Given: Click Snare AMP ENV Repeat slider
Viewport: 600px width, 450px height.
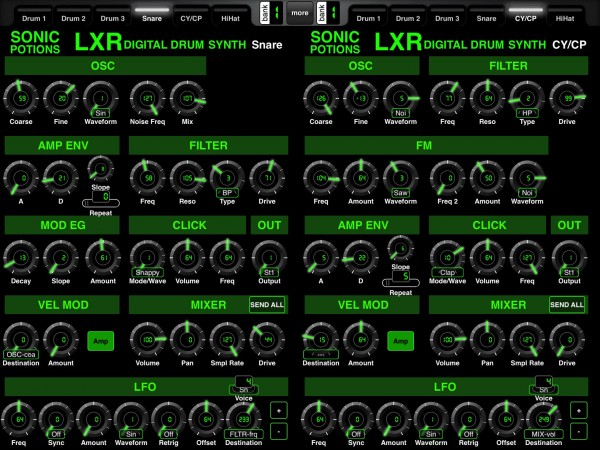Looking at the screenshot, I should coord(101,203).
